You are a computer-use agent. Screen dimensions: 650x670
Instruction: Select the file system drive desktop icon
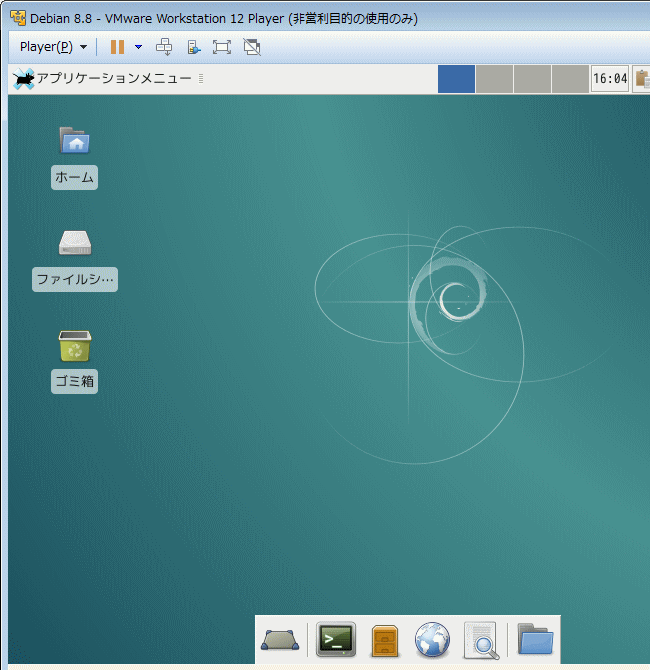[75, 243]
